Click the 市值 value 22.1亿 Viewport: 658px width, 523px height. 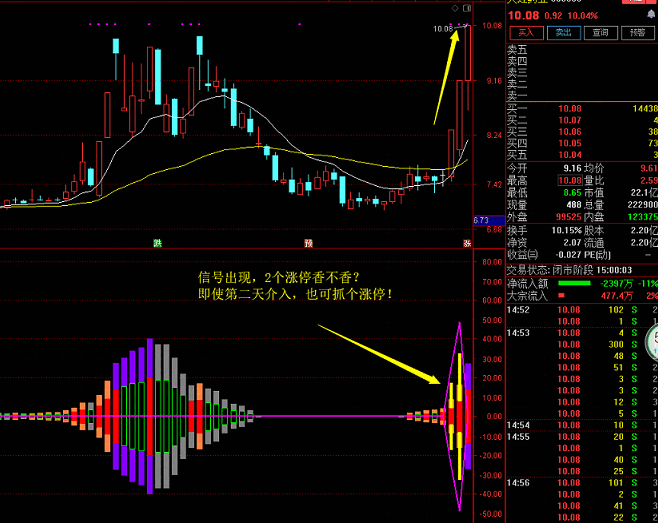pos(644,193)
